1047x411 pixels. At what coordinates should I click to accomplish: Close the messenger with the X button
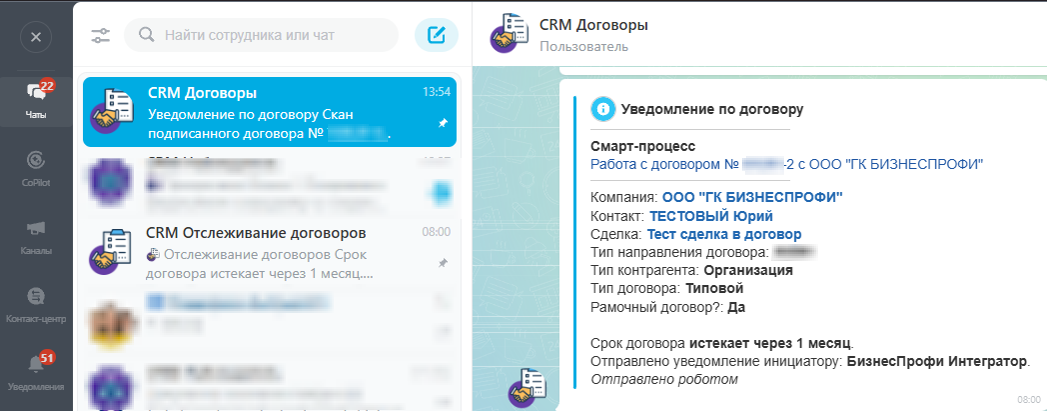(36, 37)
